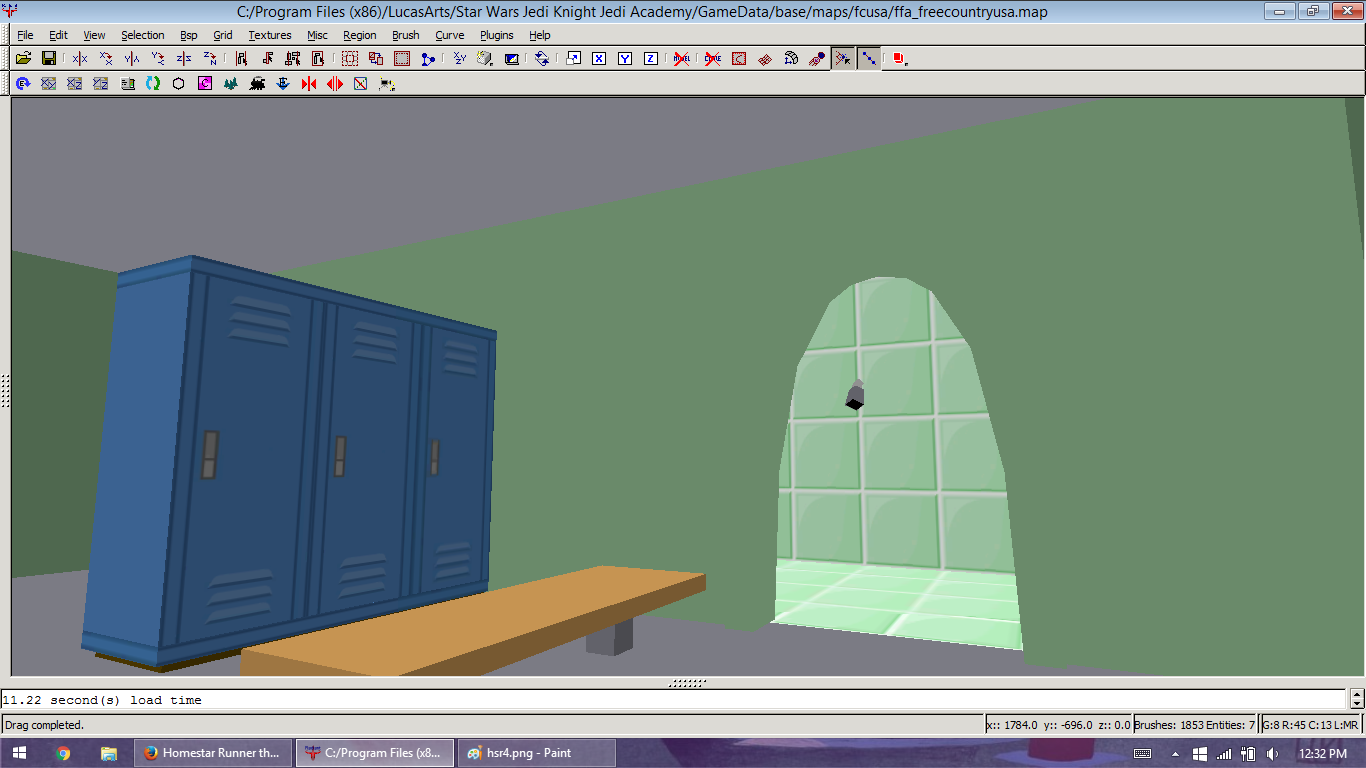
Task: Toggle the X axis scale lock
Action: [599, 59]
